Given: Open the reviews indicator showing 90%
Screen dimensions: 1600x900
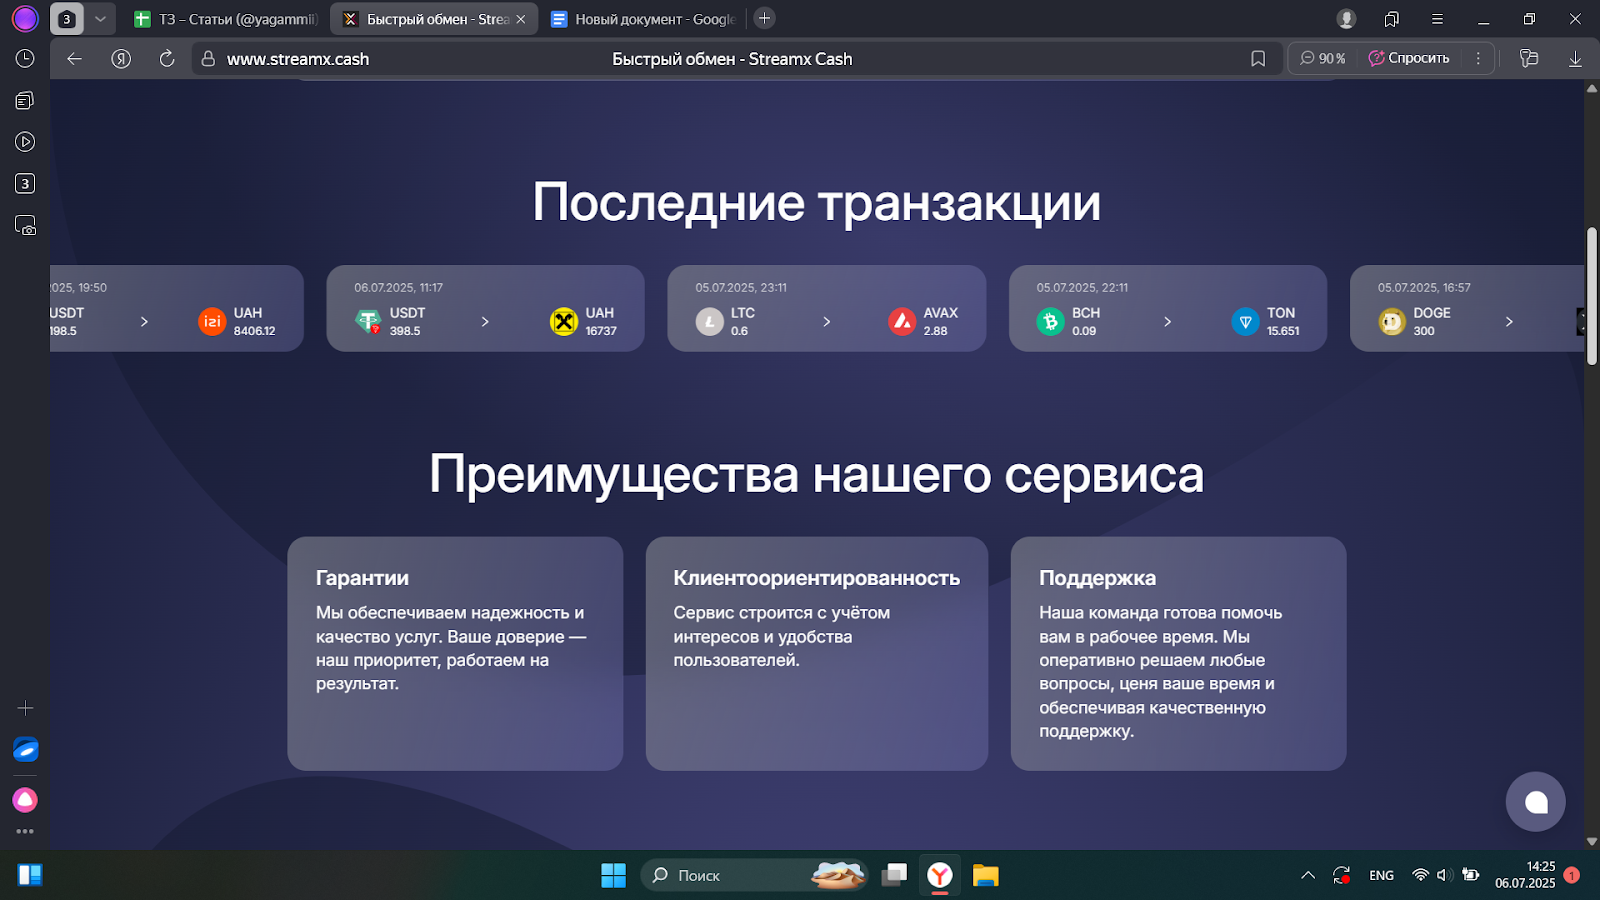Looking at the screenshot, I should [x=1322, y=59].
